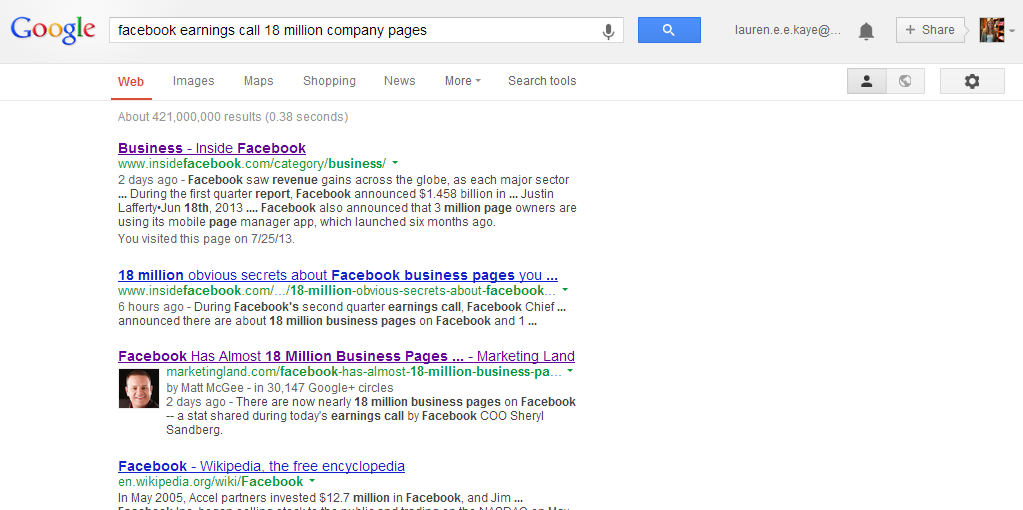Expand account menu arrow beside avatar
Viewport: 1023px width, 510px height.
1012,31
